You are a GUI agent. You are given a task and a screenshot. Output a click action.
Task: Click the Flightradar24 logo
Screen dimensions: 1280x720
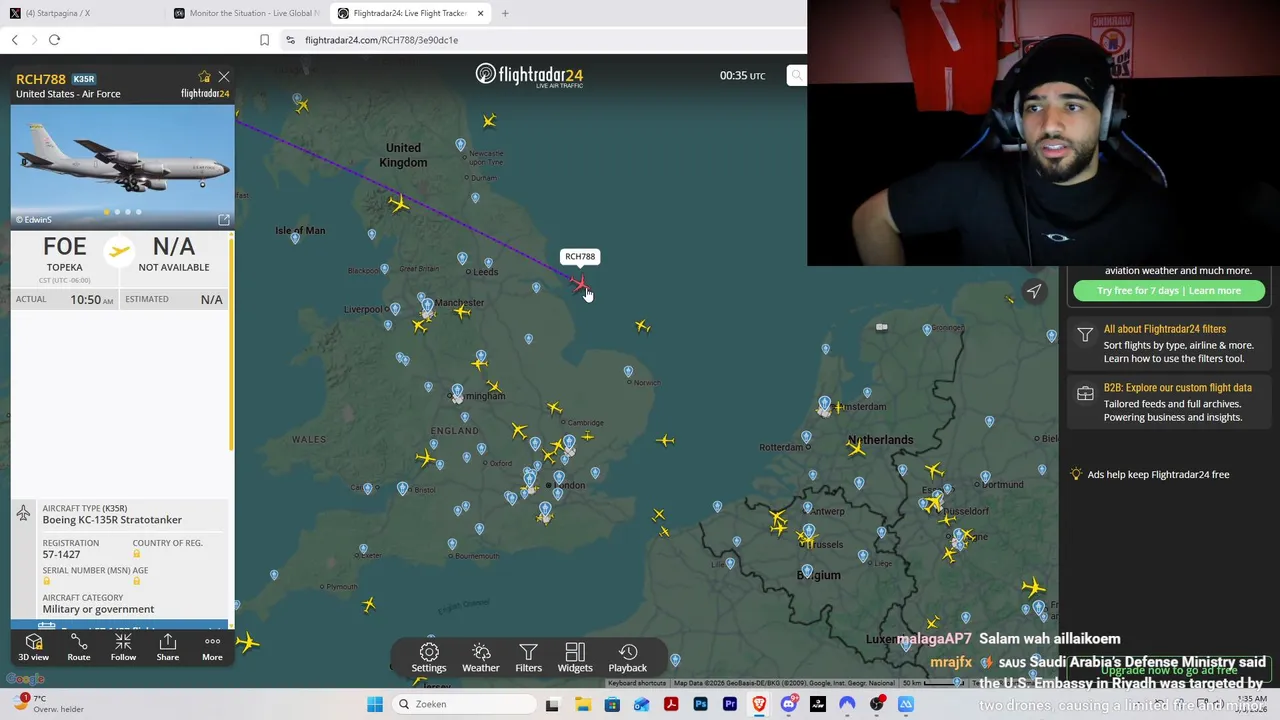tap(529, 75)
